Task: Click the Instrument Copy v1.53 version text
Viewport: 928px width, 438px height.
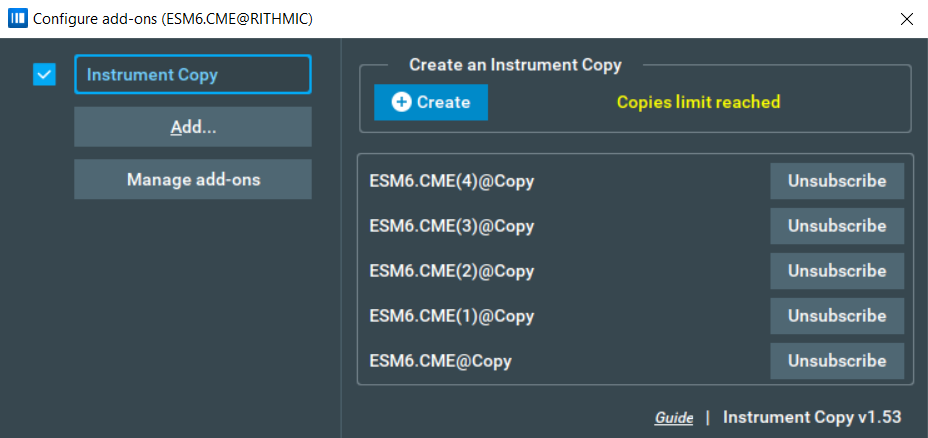Action: coord(812,417)
